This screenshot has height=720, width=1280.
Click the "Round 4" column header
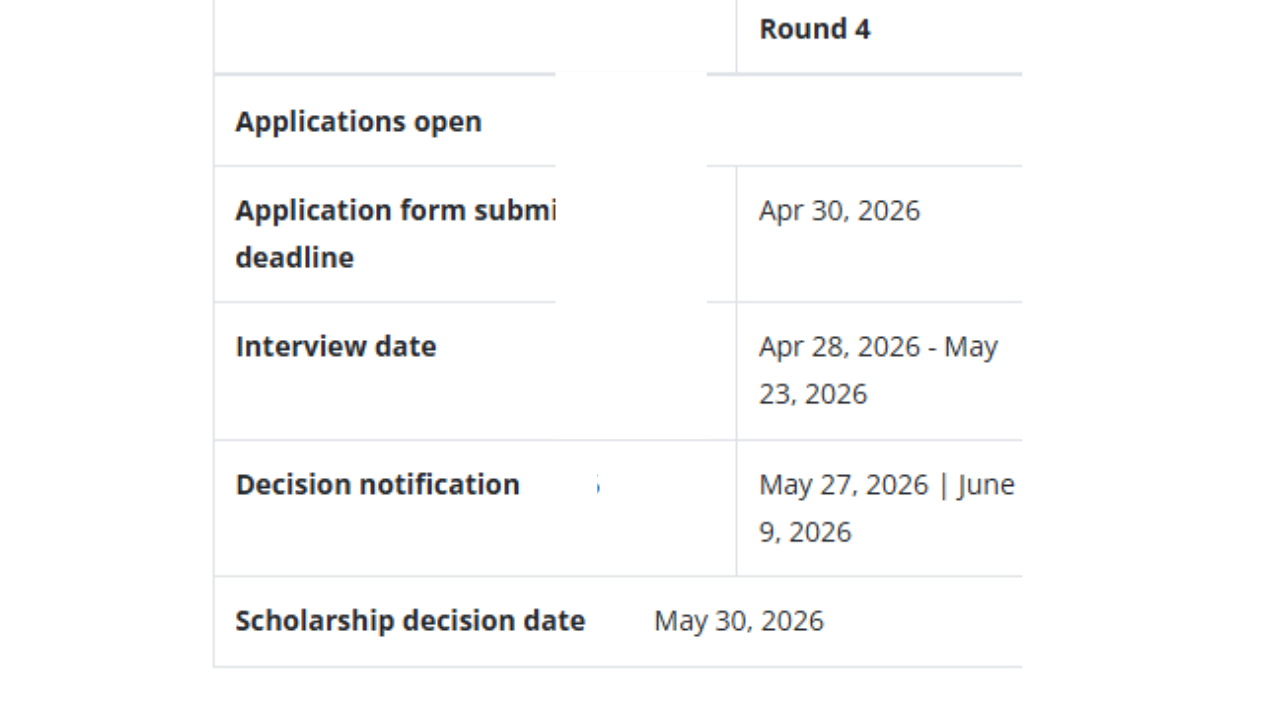pos(814,30)
